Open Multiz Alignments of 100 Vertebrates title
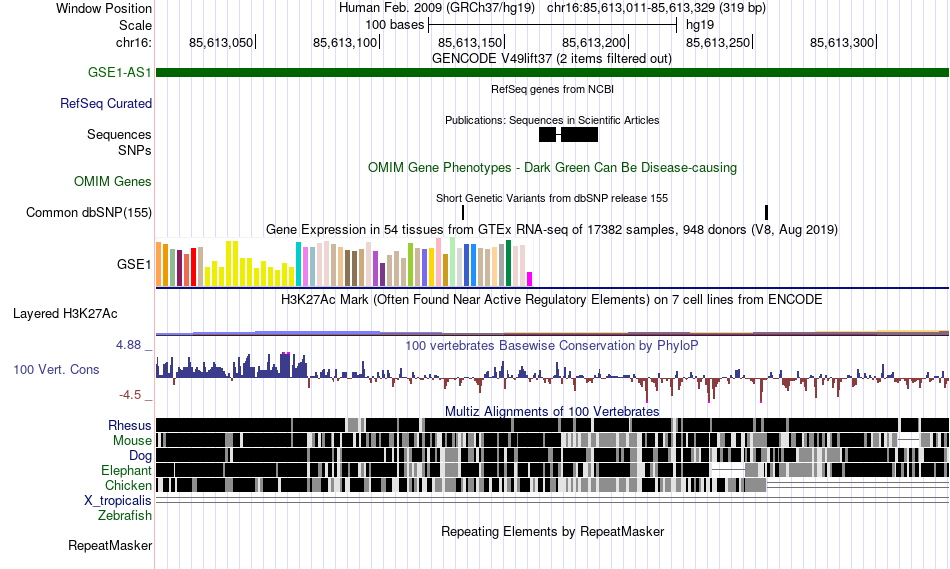This screenshot has height=569, width=950. tap(552, 411)
